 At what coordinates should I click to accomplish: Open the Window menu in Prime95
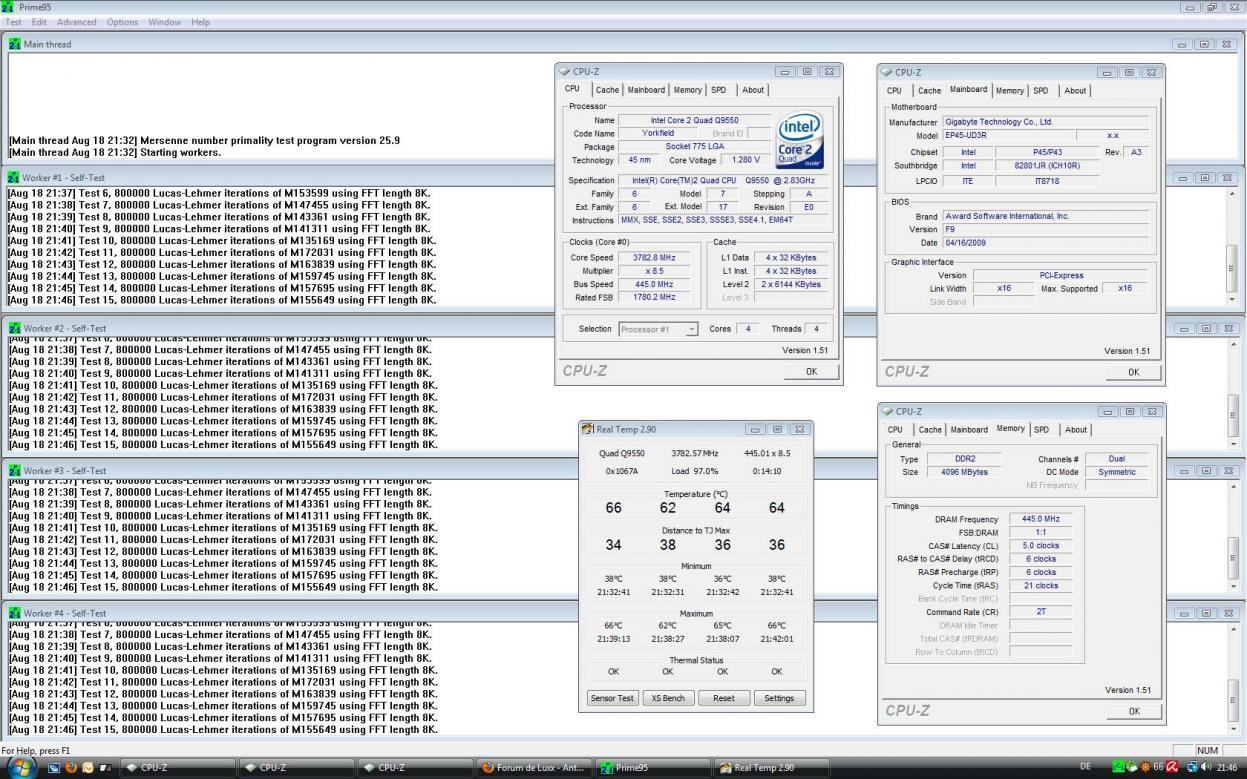[165, 22]
